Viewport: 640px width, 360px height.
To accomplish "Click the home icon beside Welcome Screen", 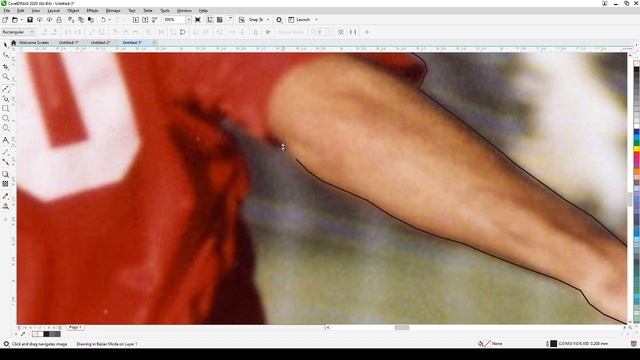I will pos(13,42).
